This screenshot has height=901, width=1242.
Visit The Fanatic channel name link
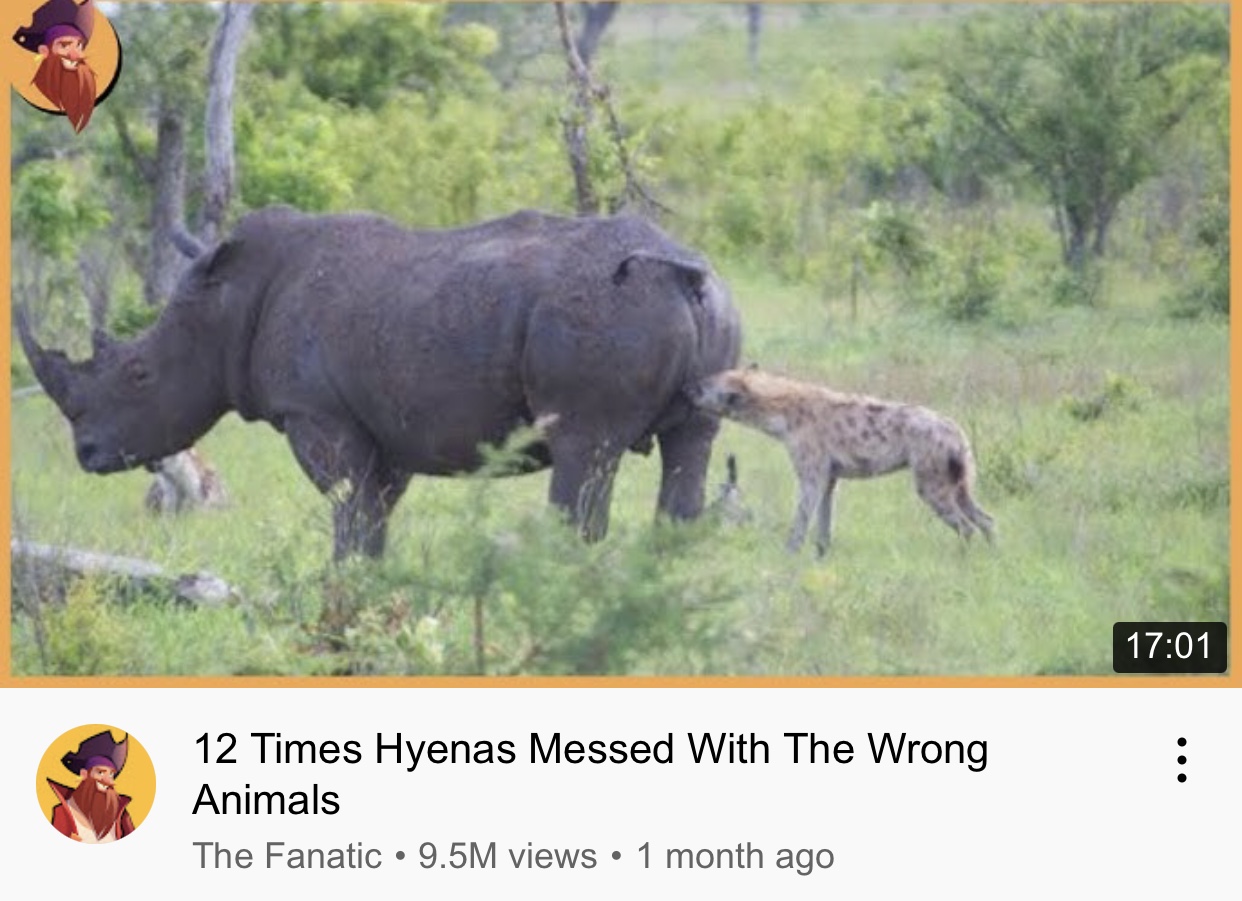(x=287, y=856)
